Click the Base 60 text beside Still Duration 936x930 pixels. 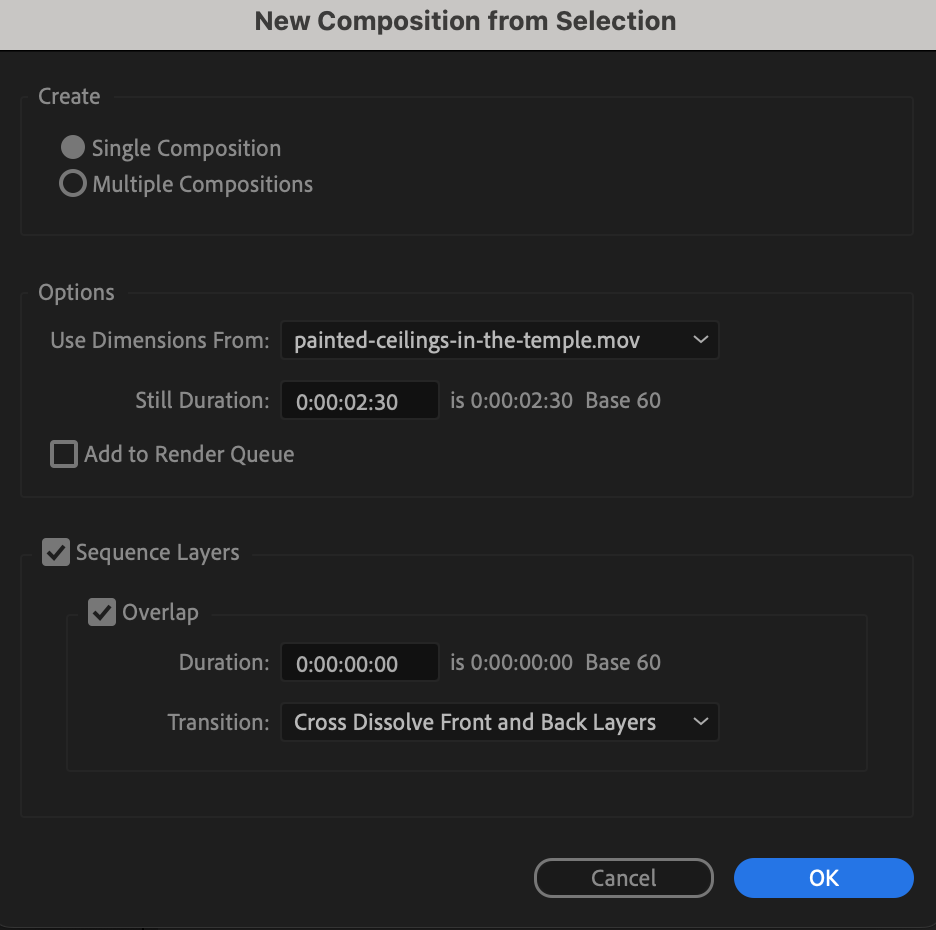coord(623,401)
